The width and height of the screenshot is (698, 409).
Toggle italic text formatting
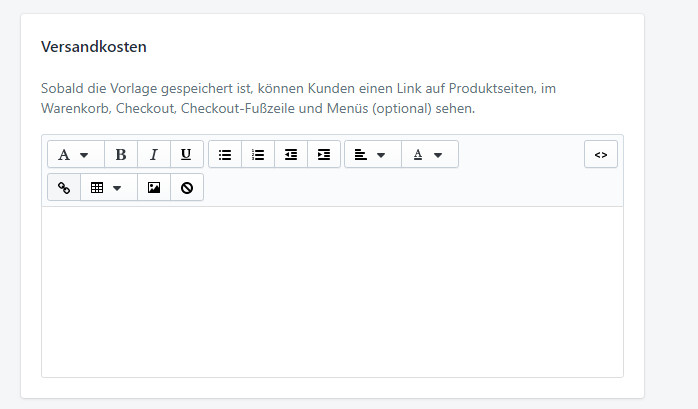(x=154, y=155)
